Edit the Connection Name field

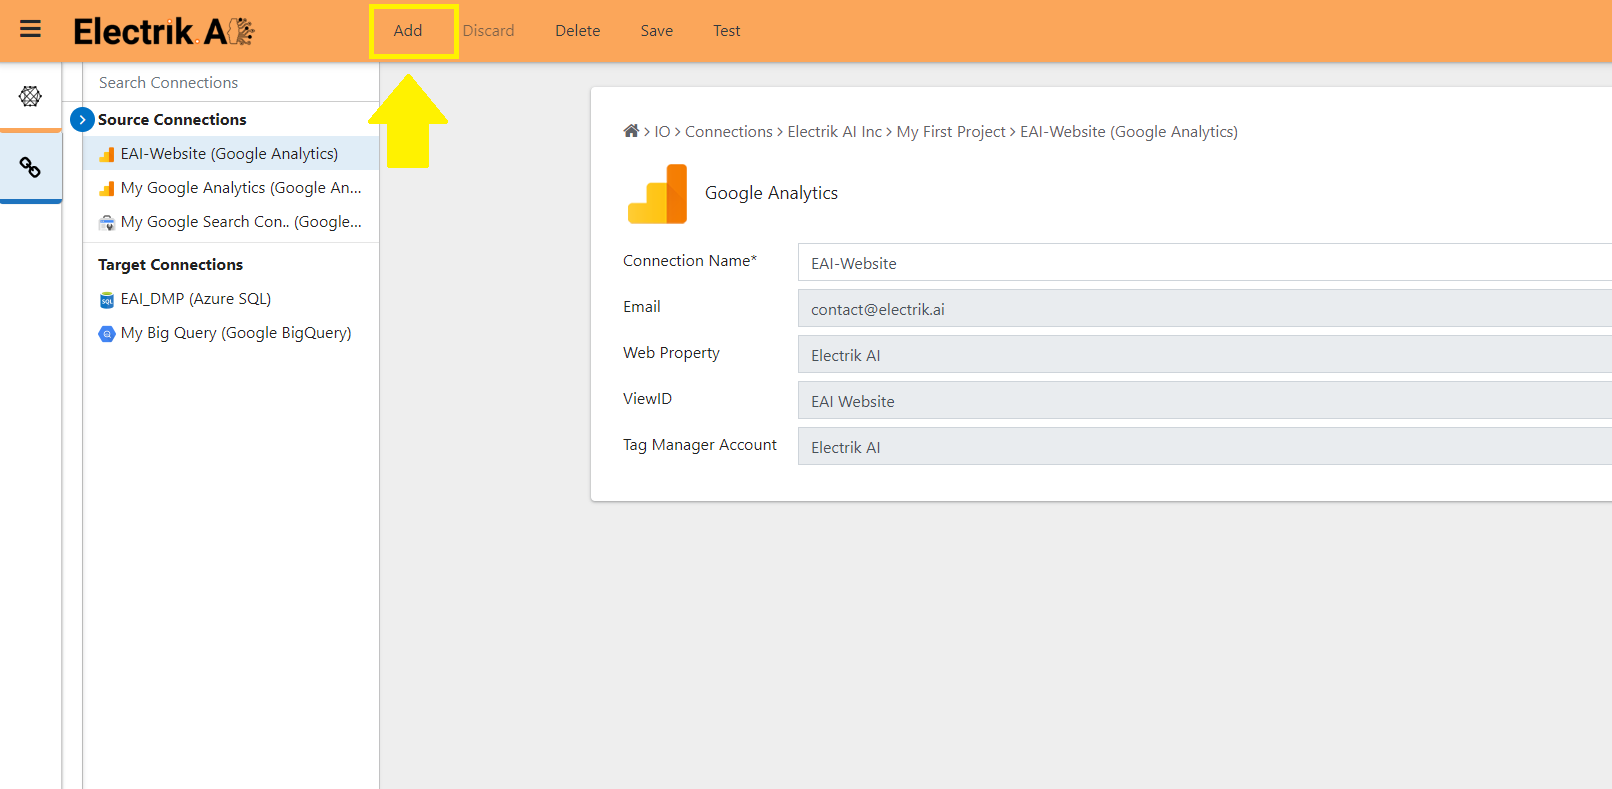(1200, 263)
